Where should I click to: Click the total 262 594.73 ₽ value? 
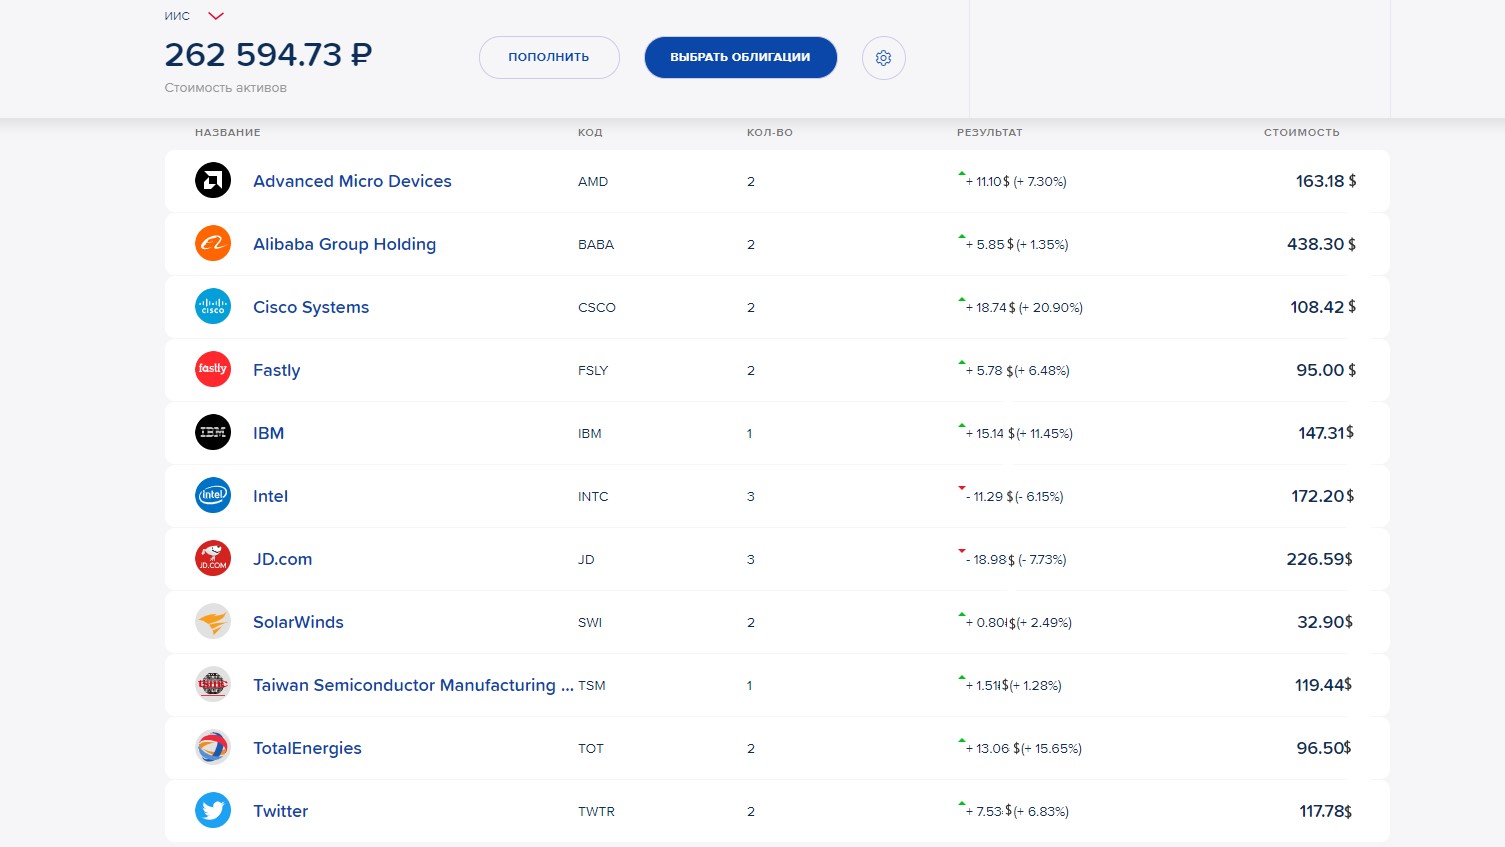pos(268,54)
